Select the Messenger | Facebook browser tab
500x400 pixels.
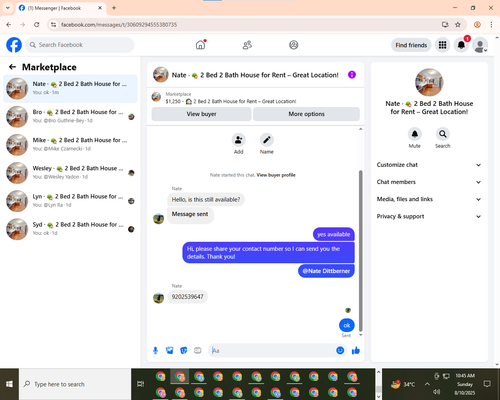[61, 8]
